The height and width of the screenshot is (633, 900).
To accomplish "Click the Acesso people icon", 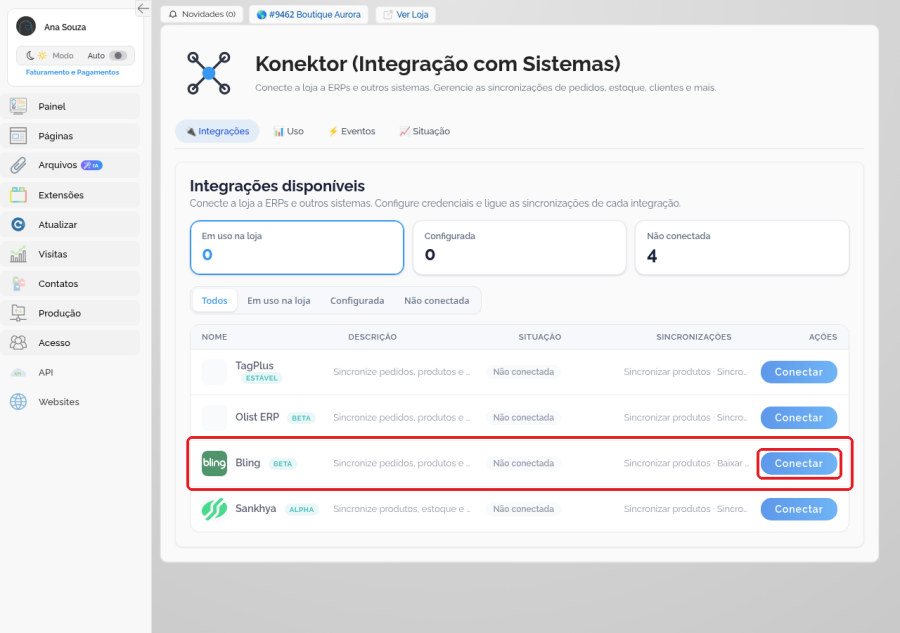I will coord(18,343).
